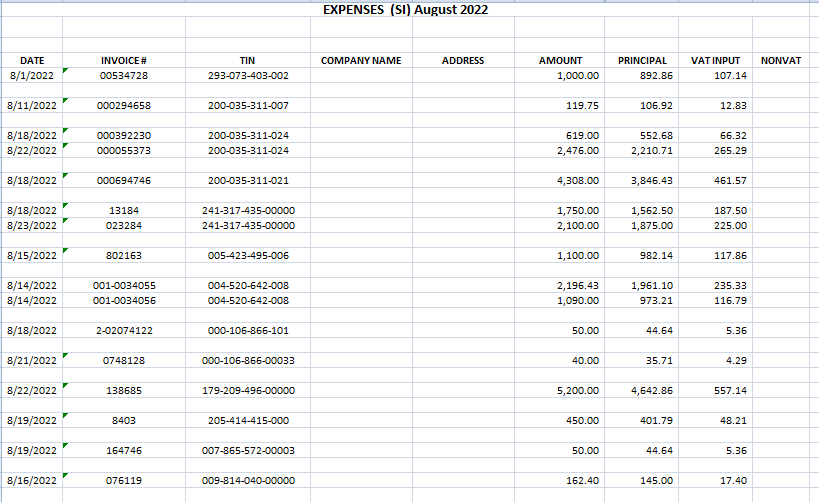Select empty company name cell for invoice 802163
The height and width of the screenshot is (502, 819).
(361, 255)
